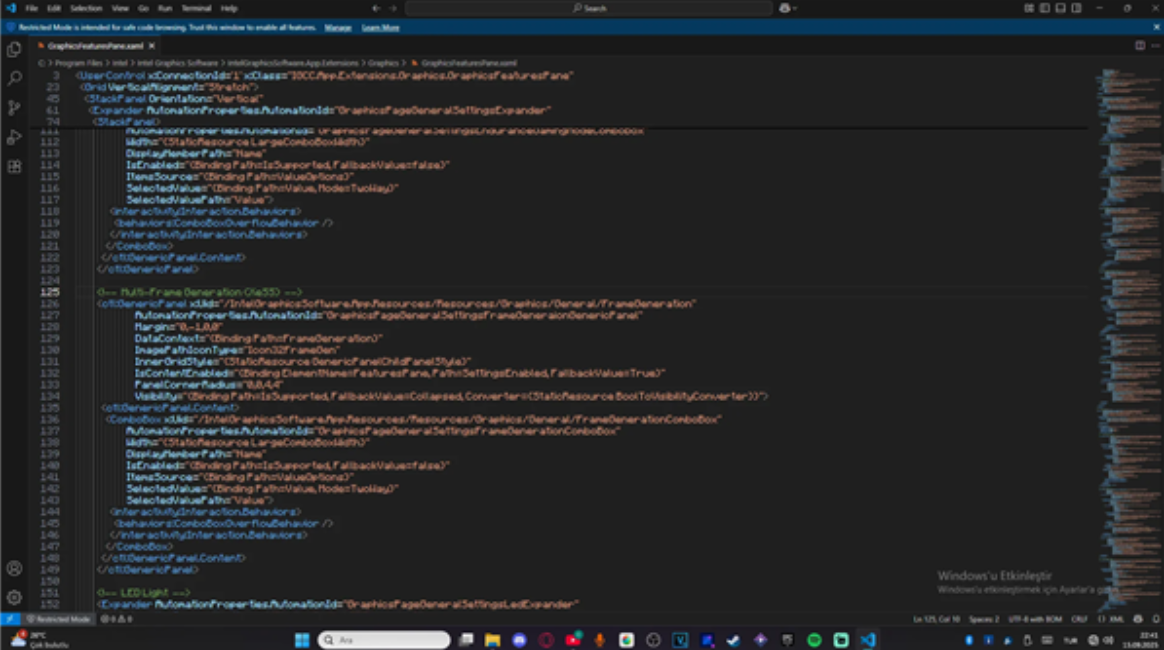Image resolution: width=1164 pixels, height=650 pixels.
Task: Click the Manage link in Restricted Mode banner
Action: (x=338, y=28)
